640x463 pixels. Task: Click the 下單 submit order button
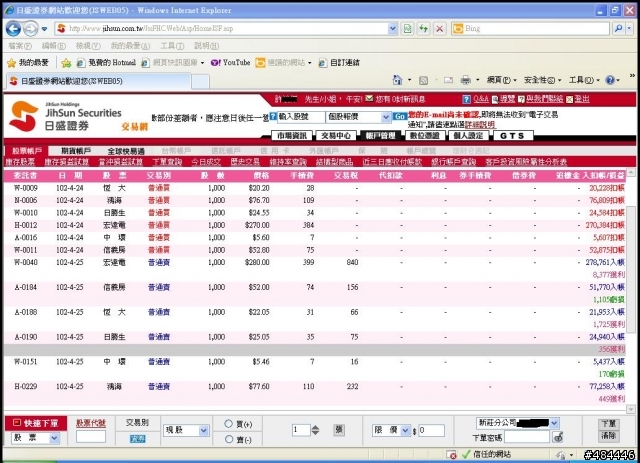608,424
